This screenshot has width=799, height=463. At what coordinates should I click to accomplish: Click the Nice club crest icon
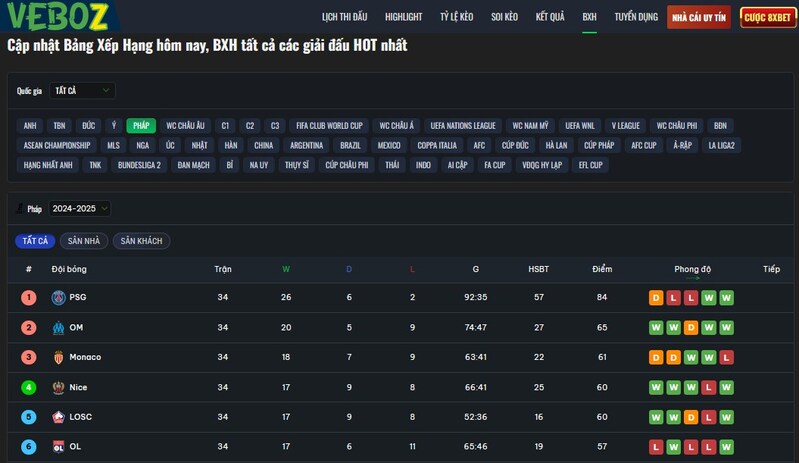point(58,387)
